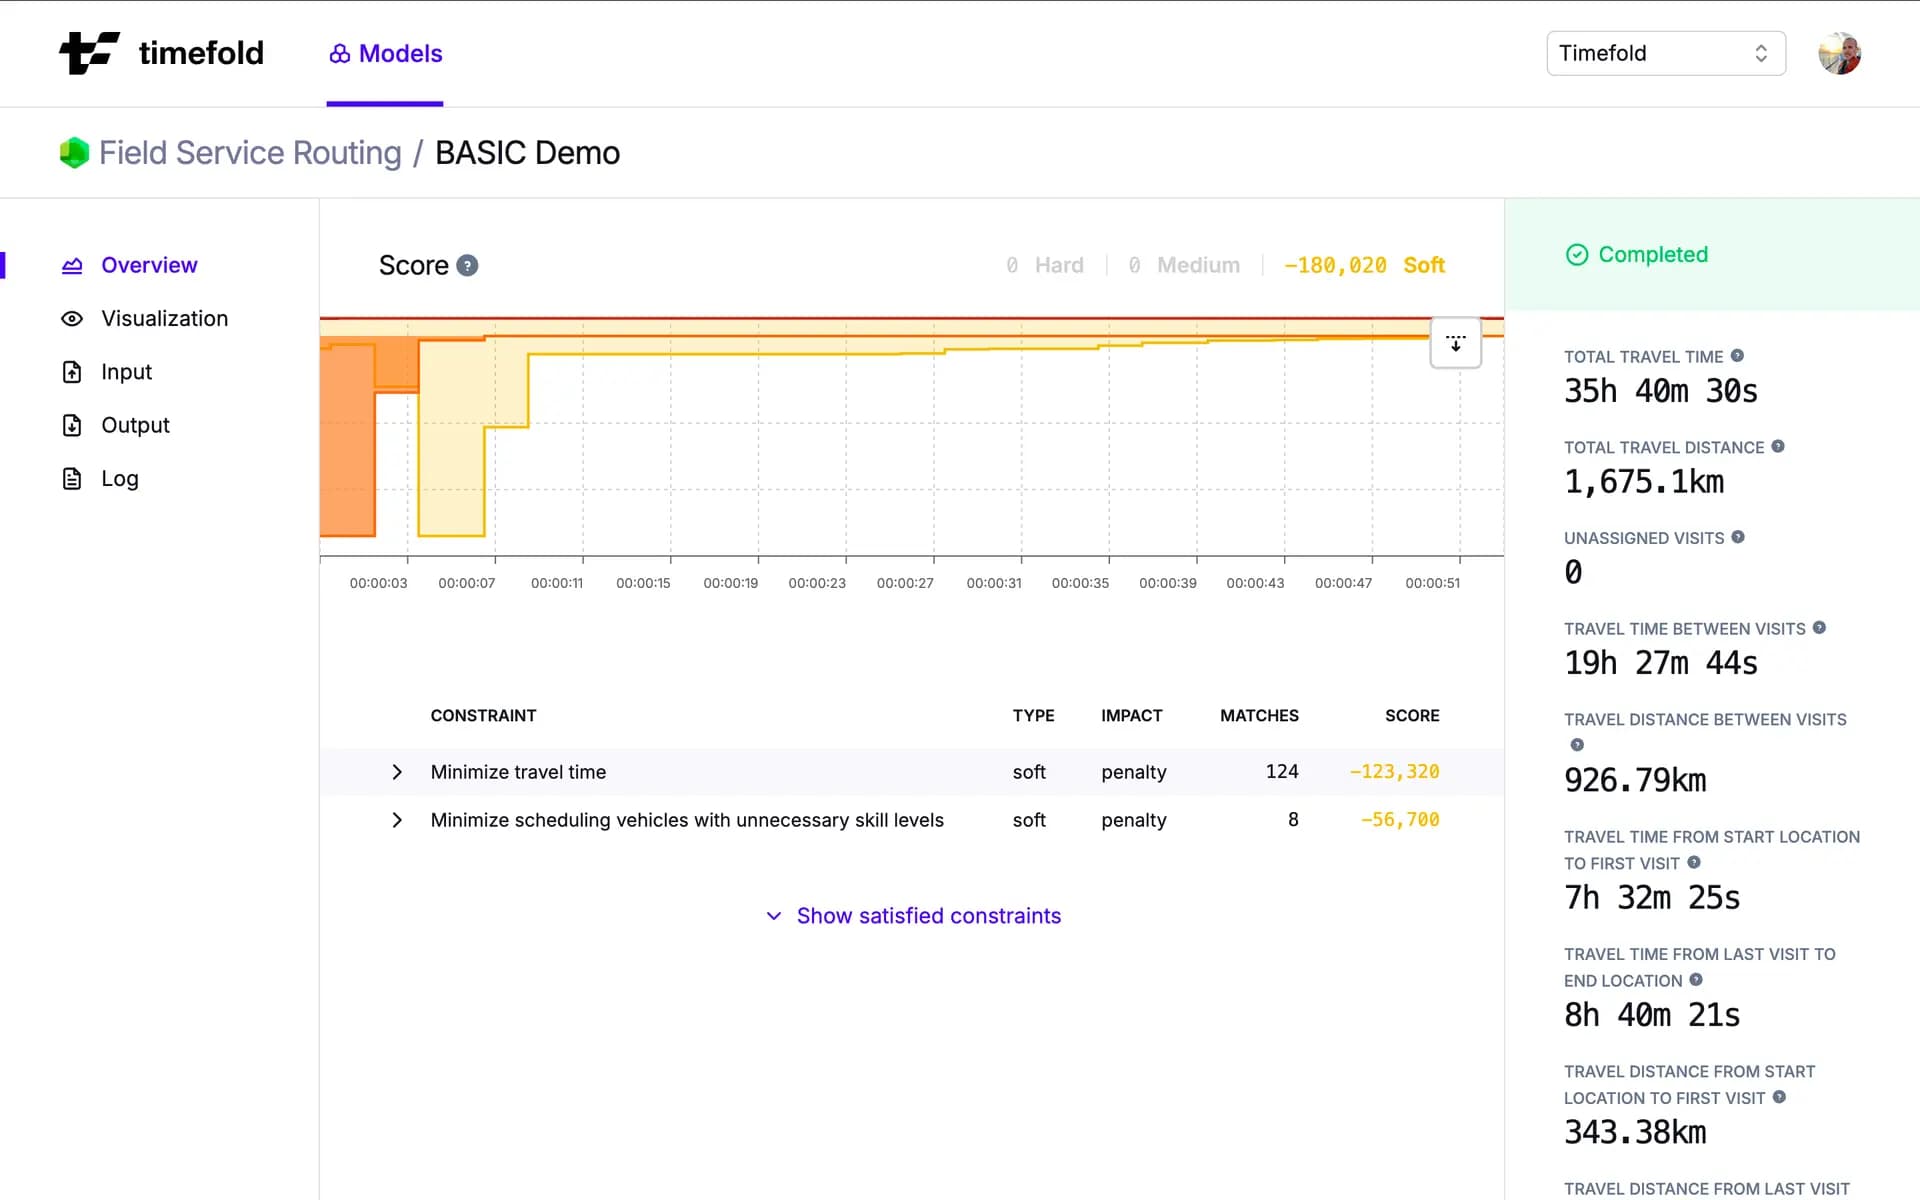Open the Visualization panel via the eye icon
The image size is (1920, 1200).
click(x=73, y=318)
